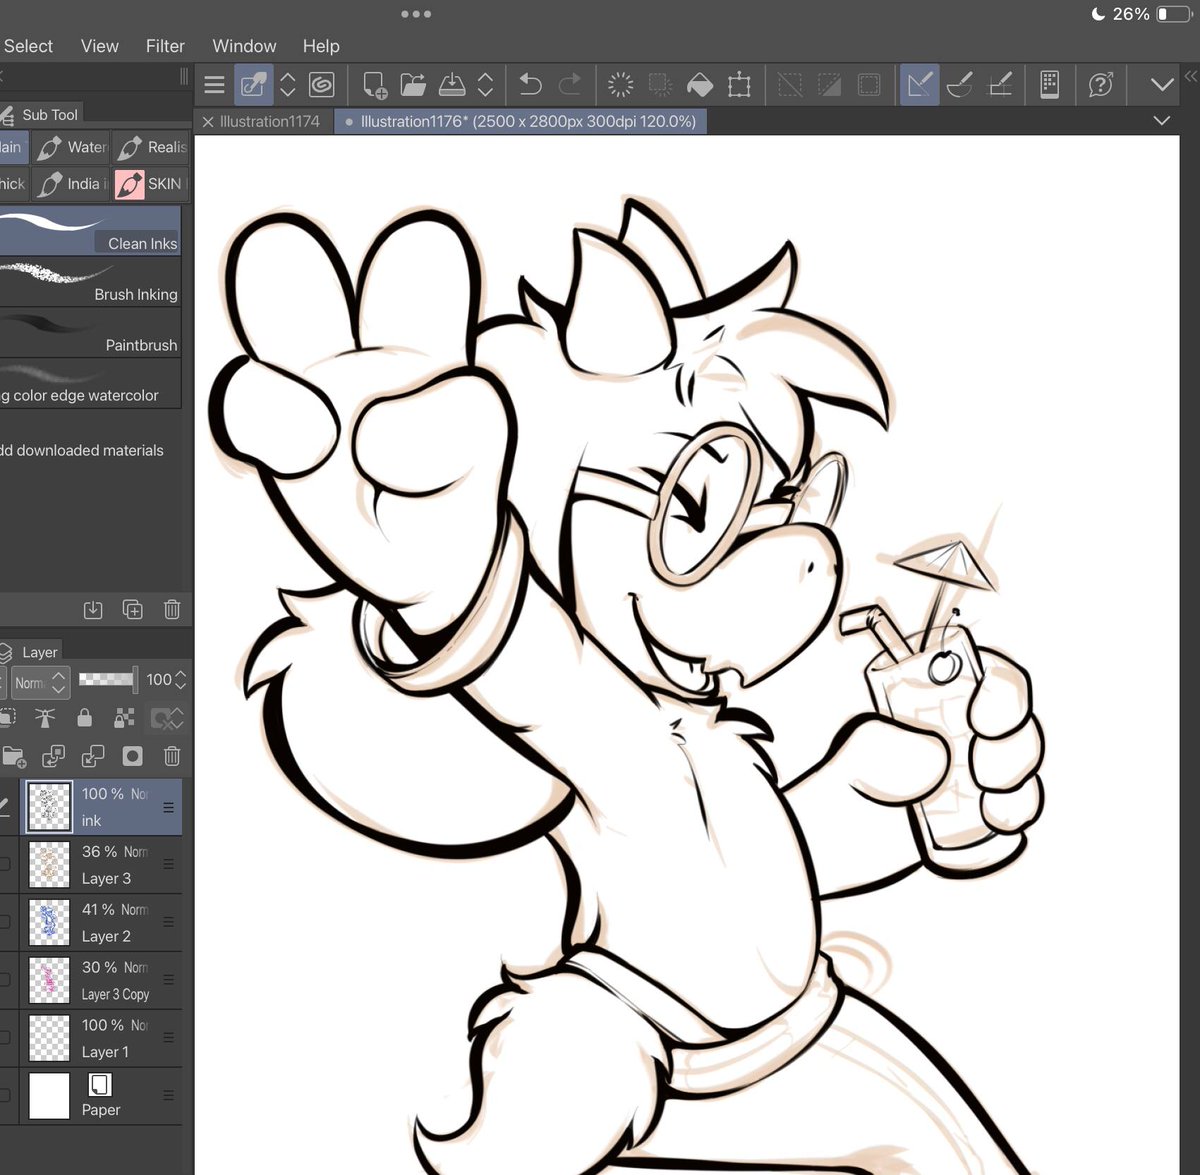Image resolution: width=1200 pixels, height=1175 pixels.
Task: Click the import sub tool icon
Action: pyautogui.click(x=93, y=609)
